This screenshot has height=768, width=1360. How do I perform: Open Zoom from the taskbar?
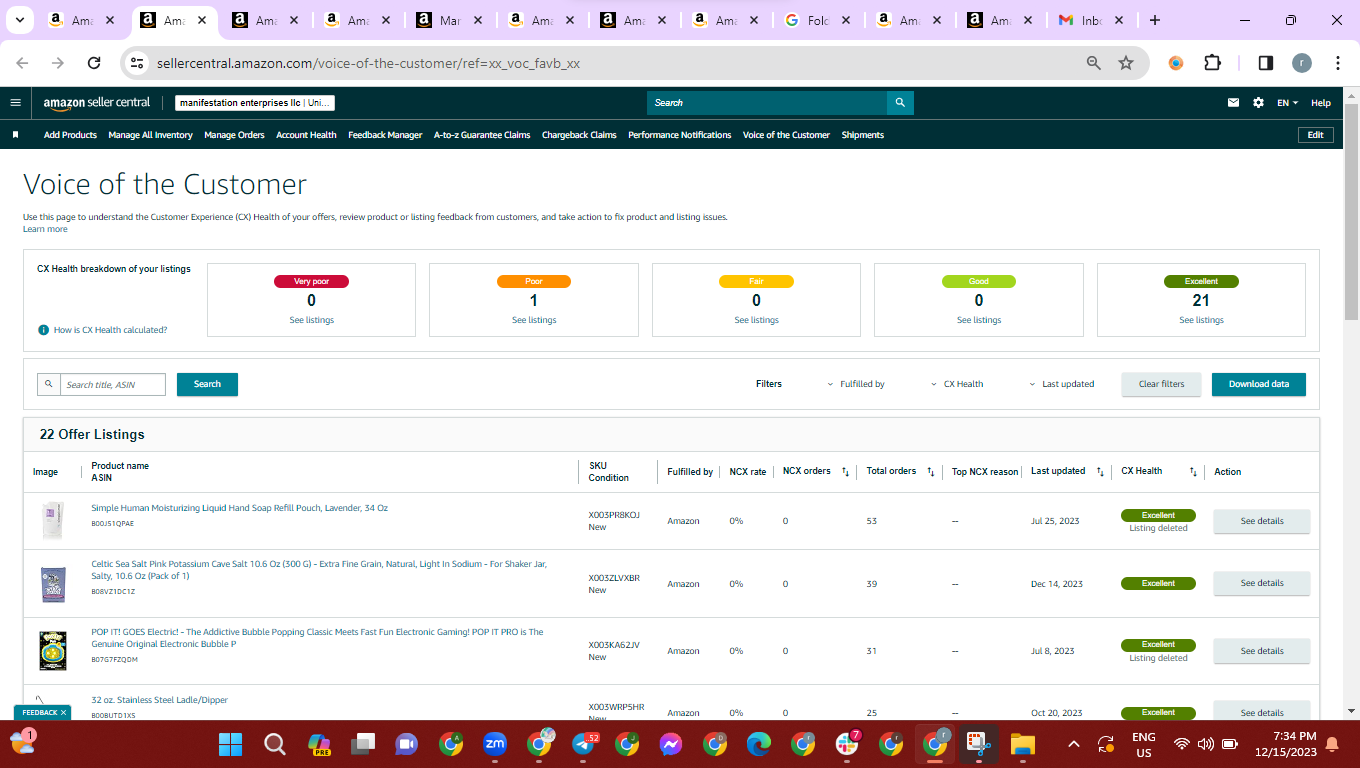[495, 744]
